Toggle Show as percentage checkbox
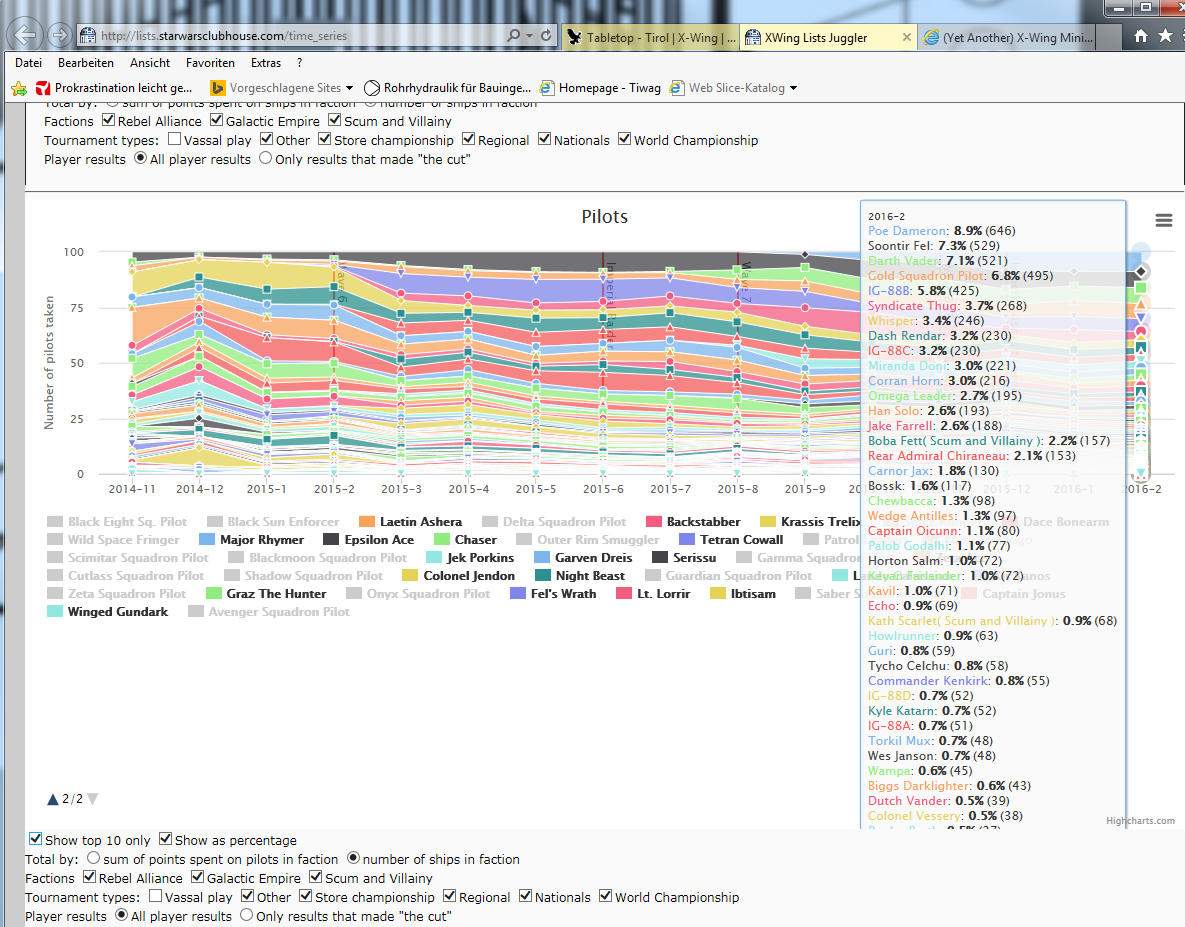Screen dimensions: 1185x927 click(166, 840)
